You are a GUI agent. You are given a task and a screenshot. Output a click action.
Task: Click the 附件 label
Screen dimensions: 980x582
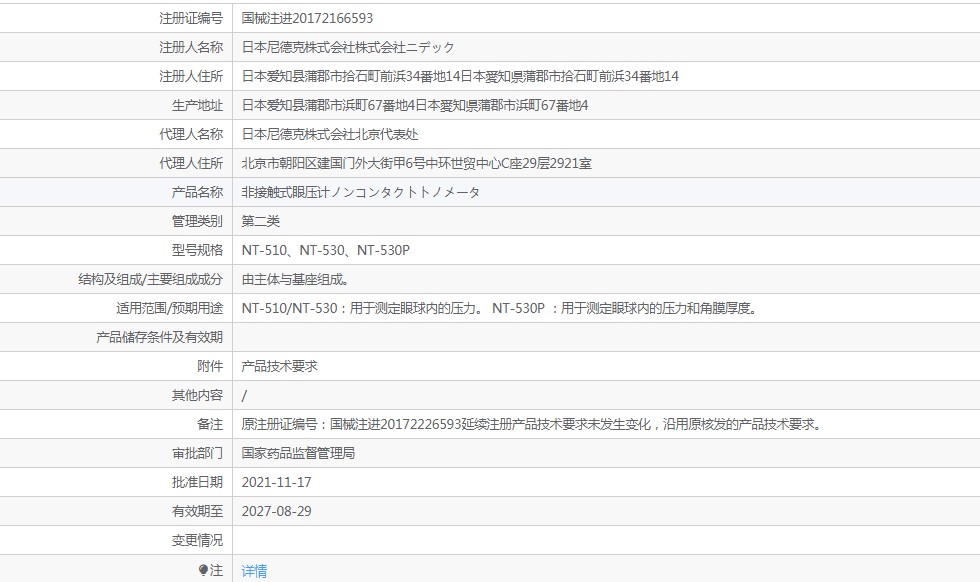tap(210, 366)
